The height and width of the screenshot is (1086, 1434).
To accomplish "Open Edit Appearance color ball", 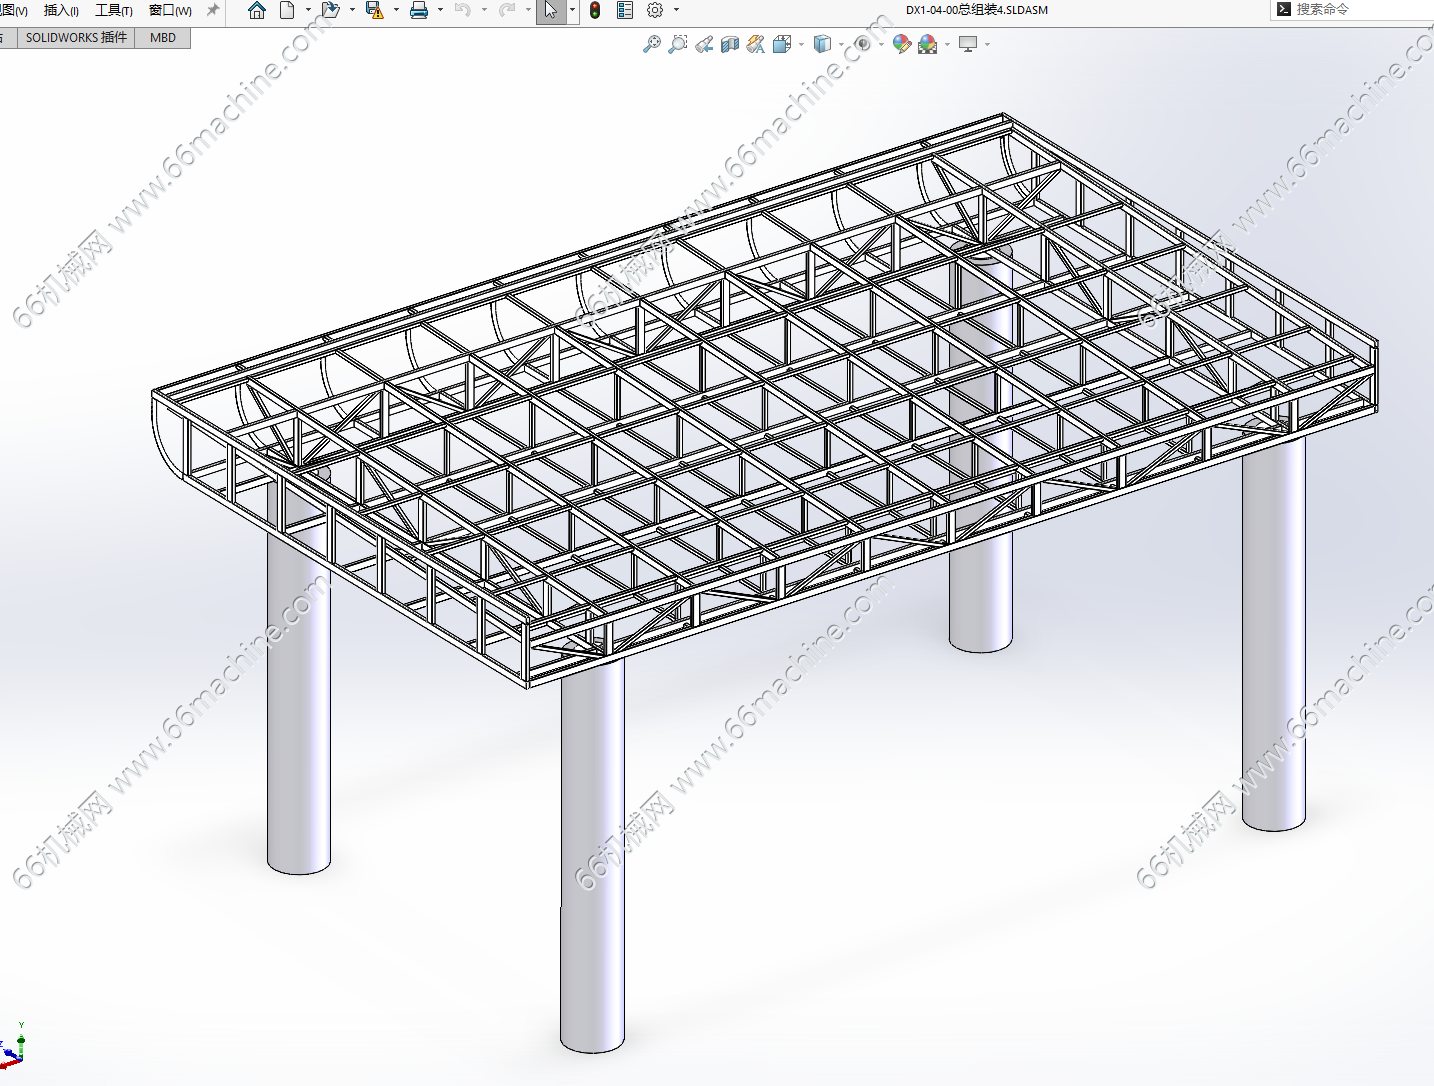I will 902,44.
